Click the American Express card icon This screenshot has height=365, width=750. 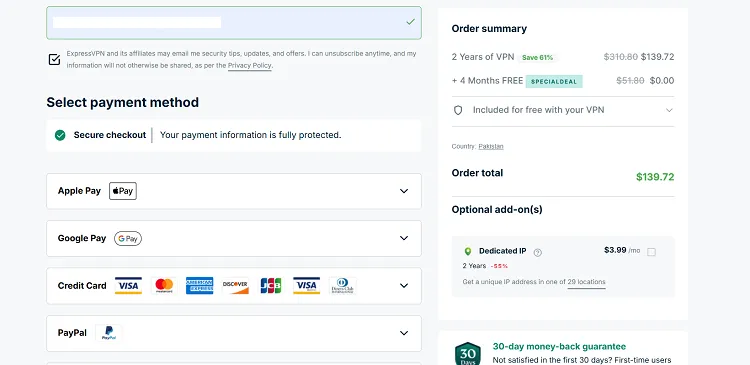pos(199,286)
